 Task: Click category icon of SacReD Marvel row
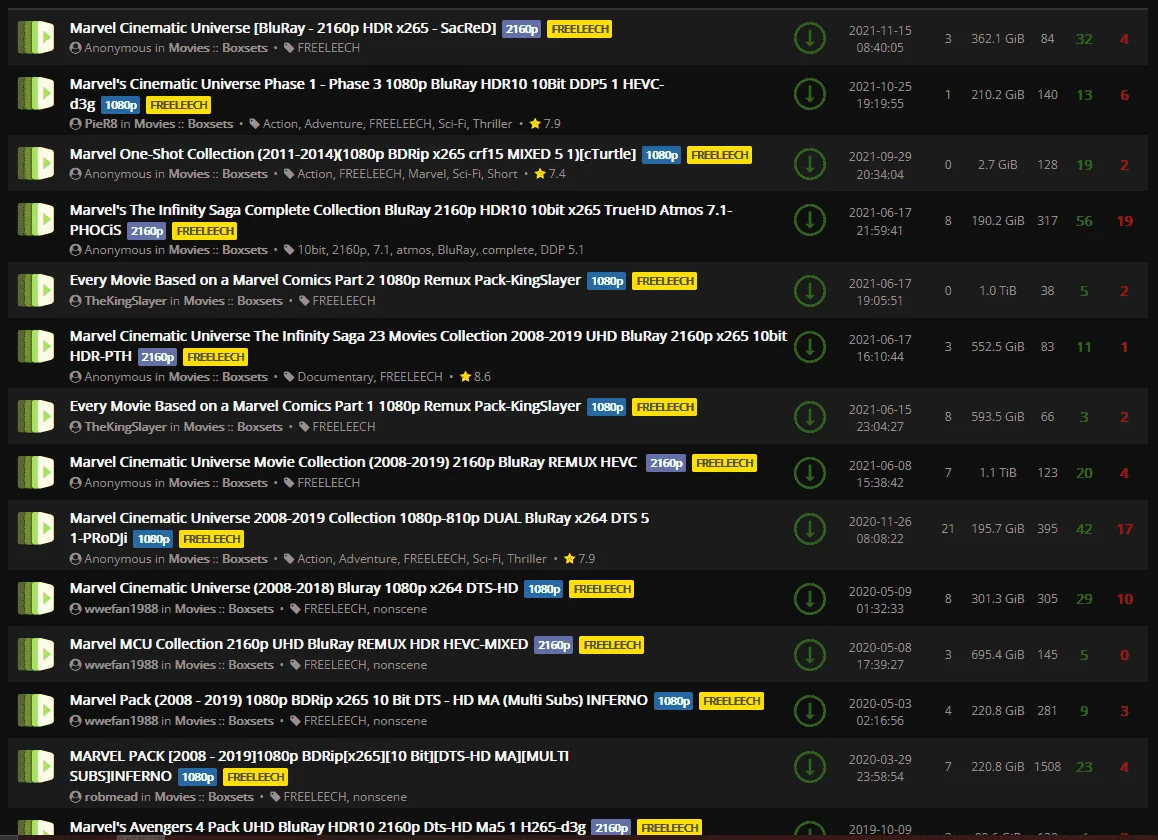pos(35,38)
